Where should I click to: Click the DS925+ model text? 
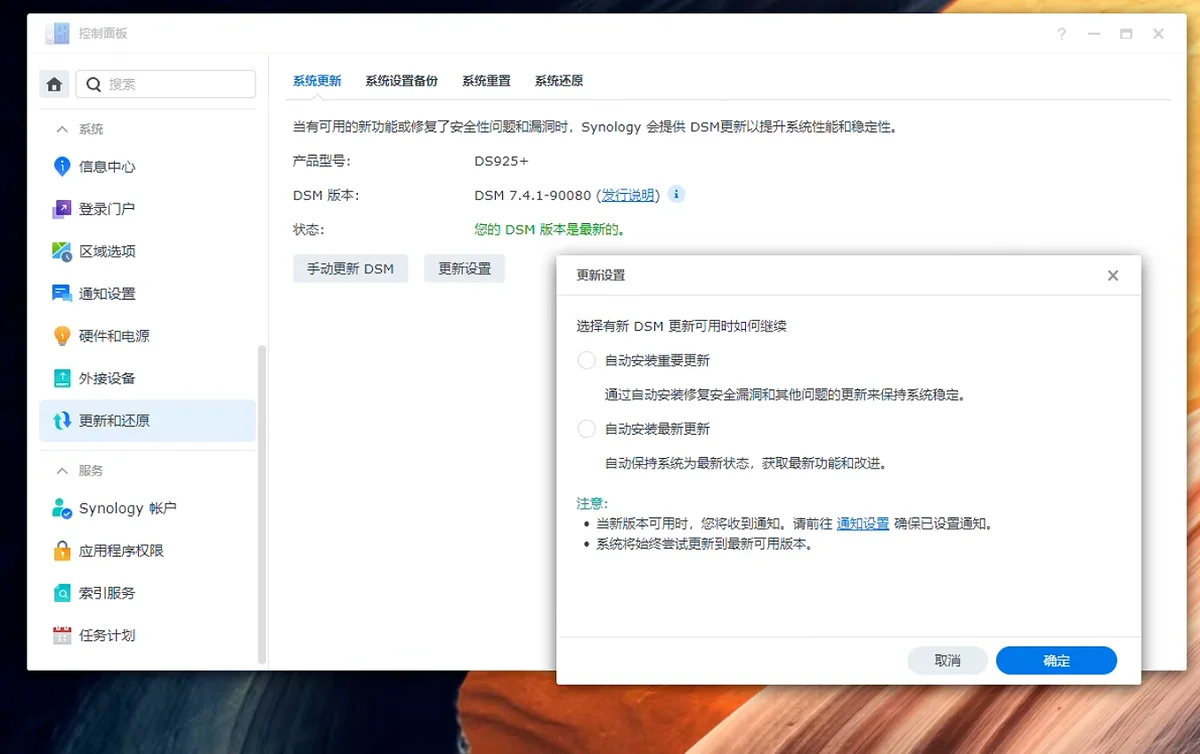coord(501,160)
